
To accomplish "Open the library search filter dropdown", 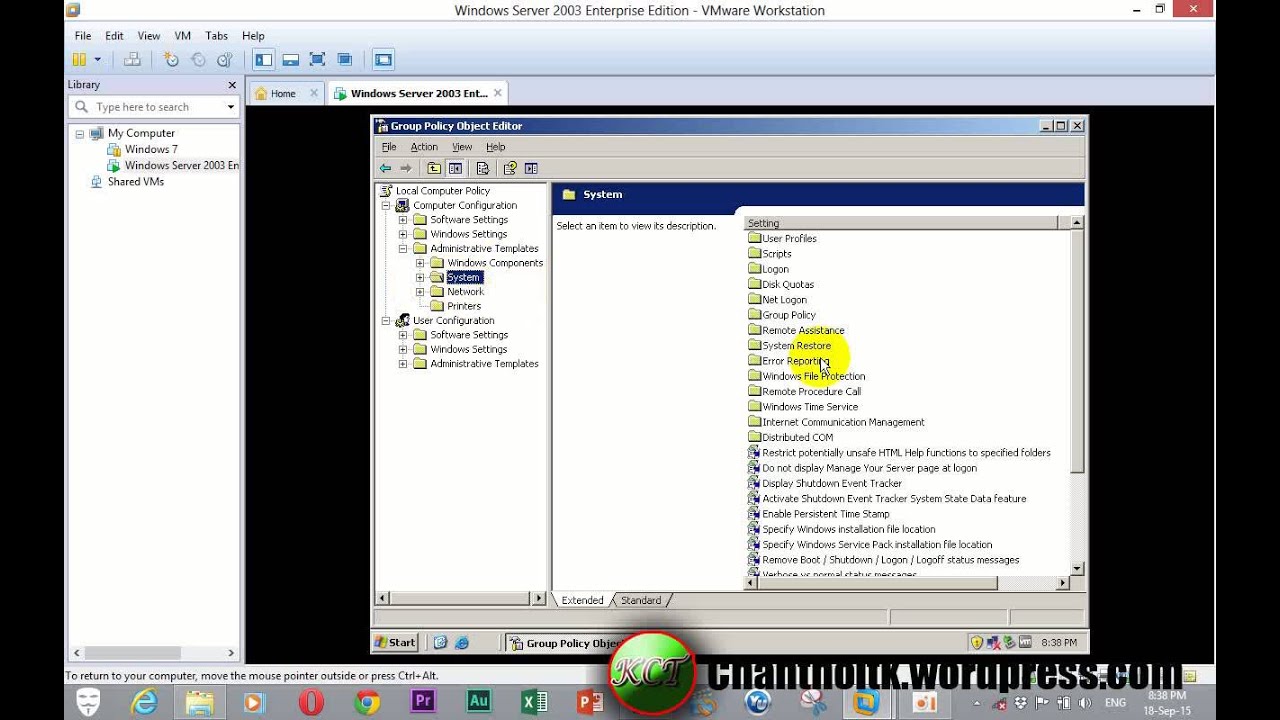I will (x=230, y=107).
